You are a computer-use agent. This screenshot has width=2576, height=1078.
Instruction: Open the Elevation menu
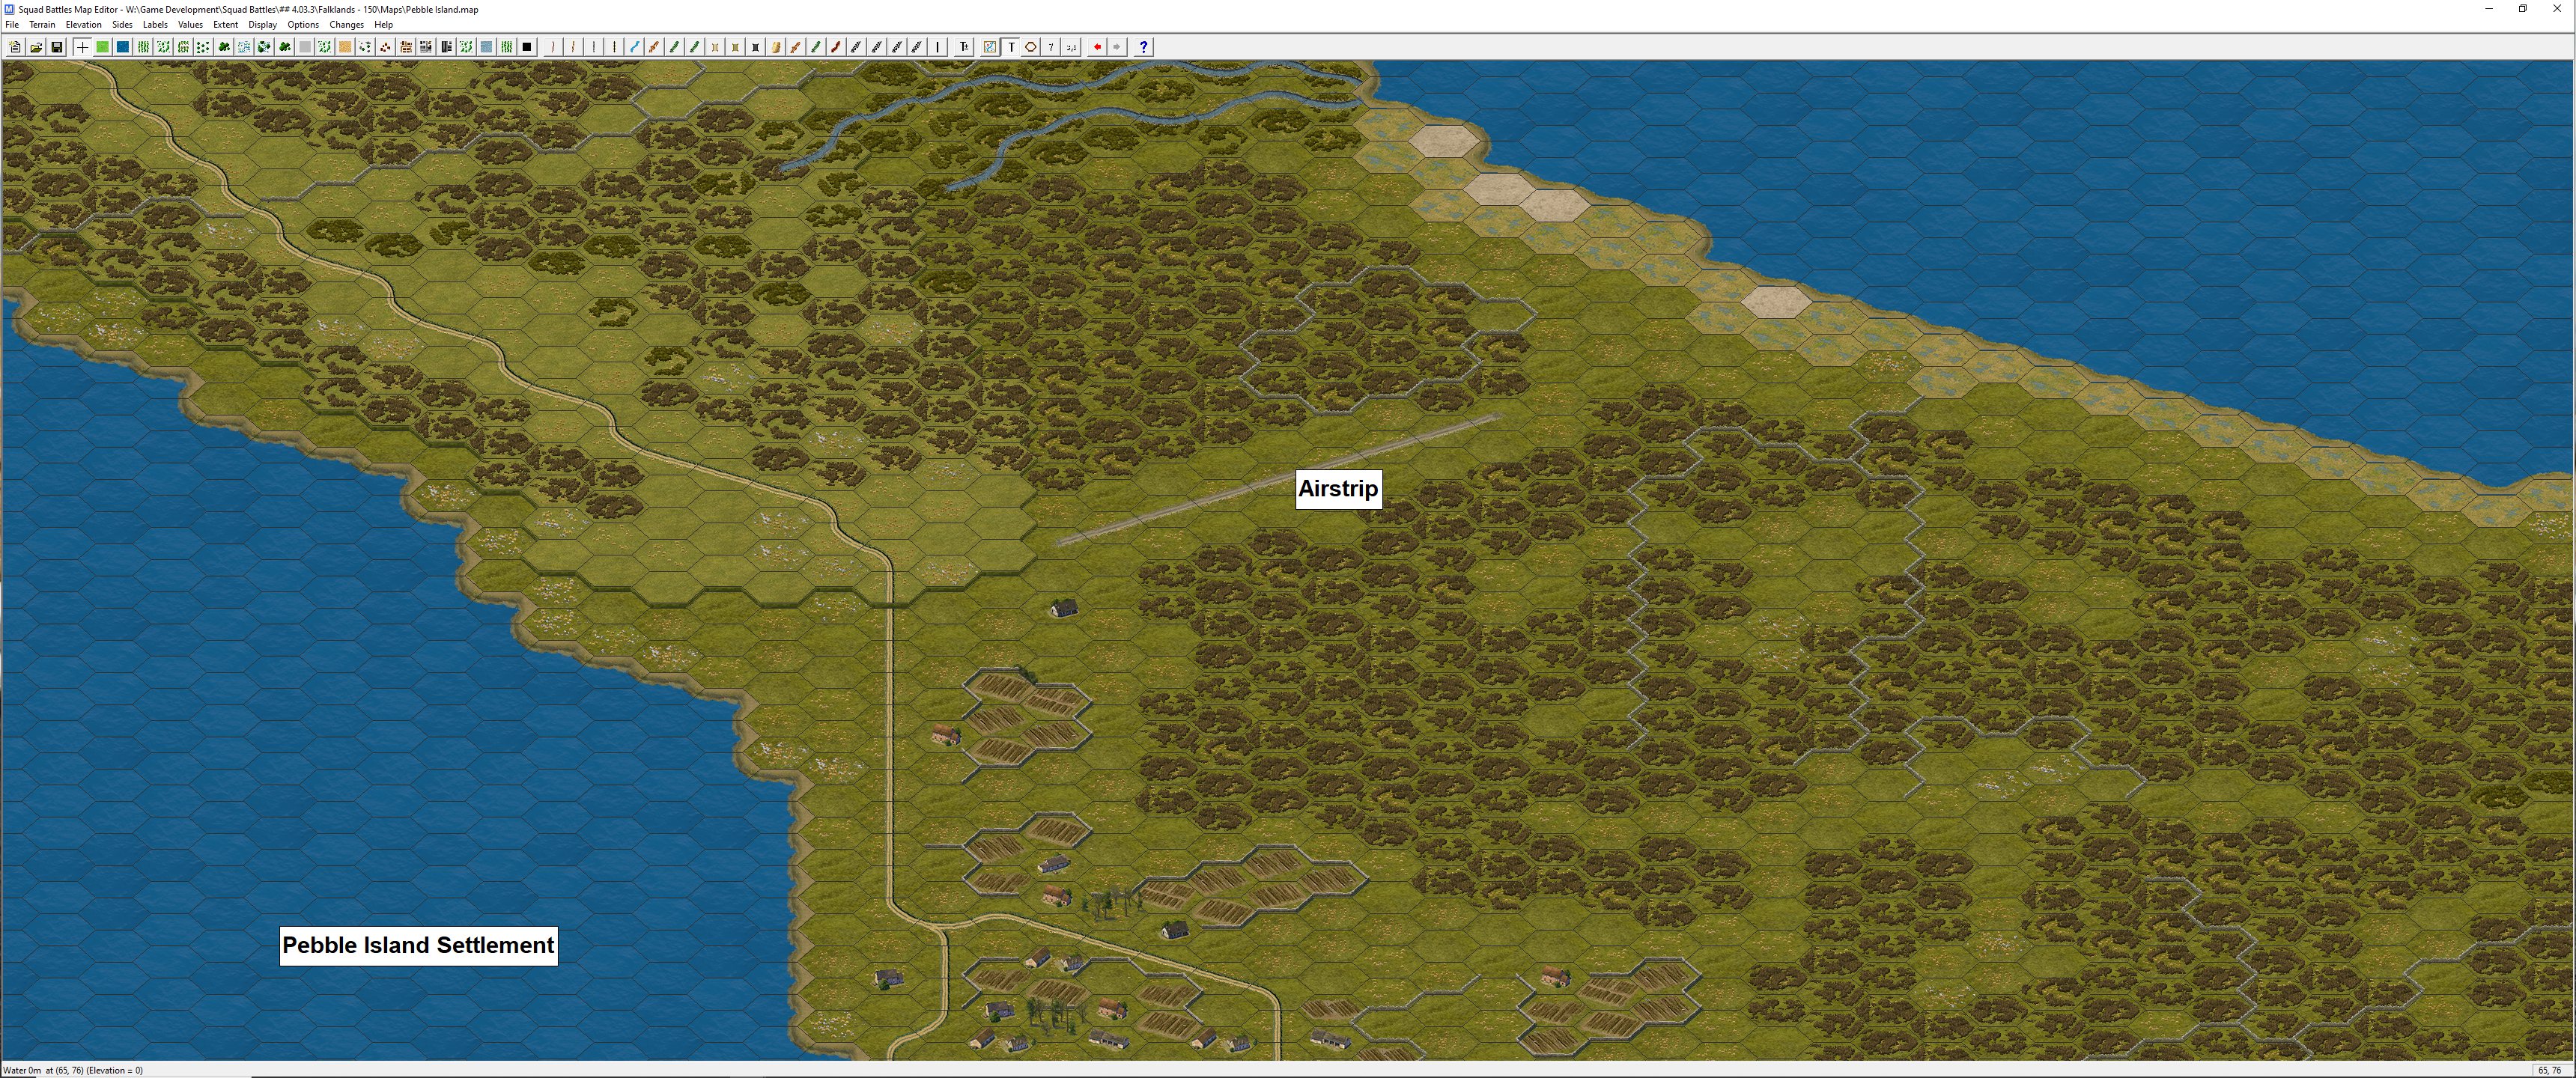point(83,25)
